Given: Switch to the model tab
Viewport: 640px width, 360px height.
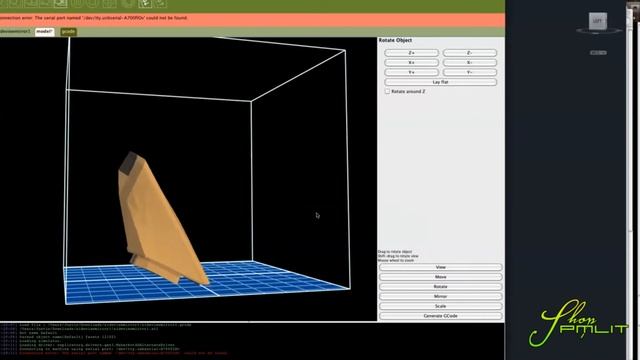Looking at the screenshot, I should [x=44, y=32].
